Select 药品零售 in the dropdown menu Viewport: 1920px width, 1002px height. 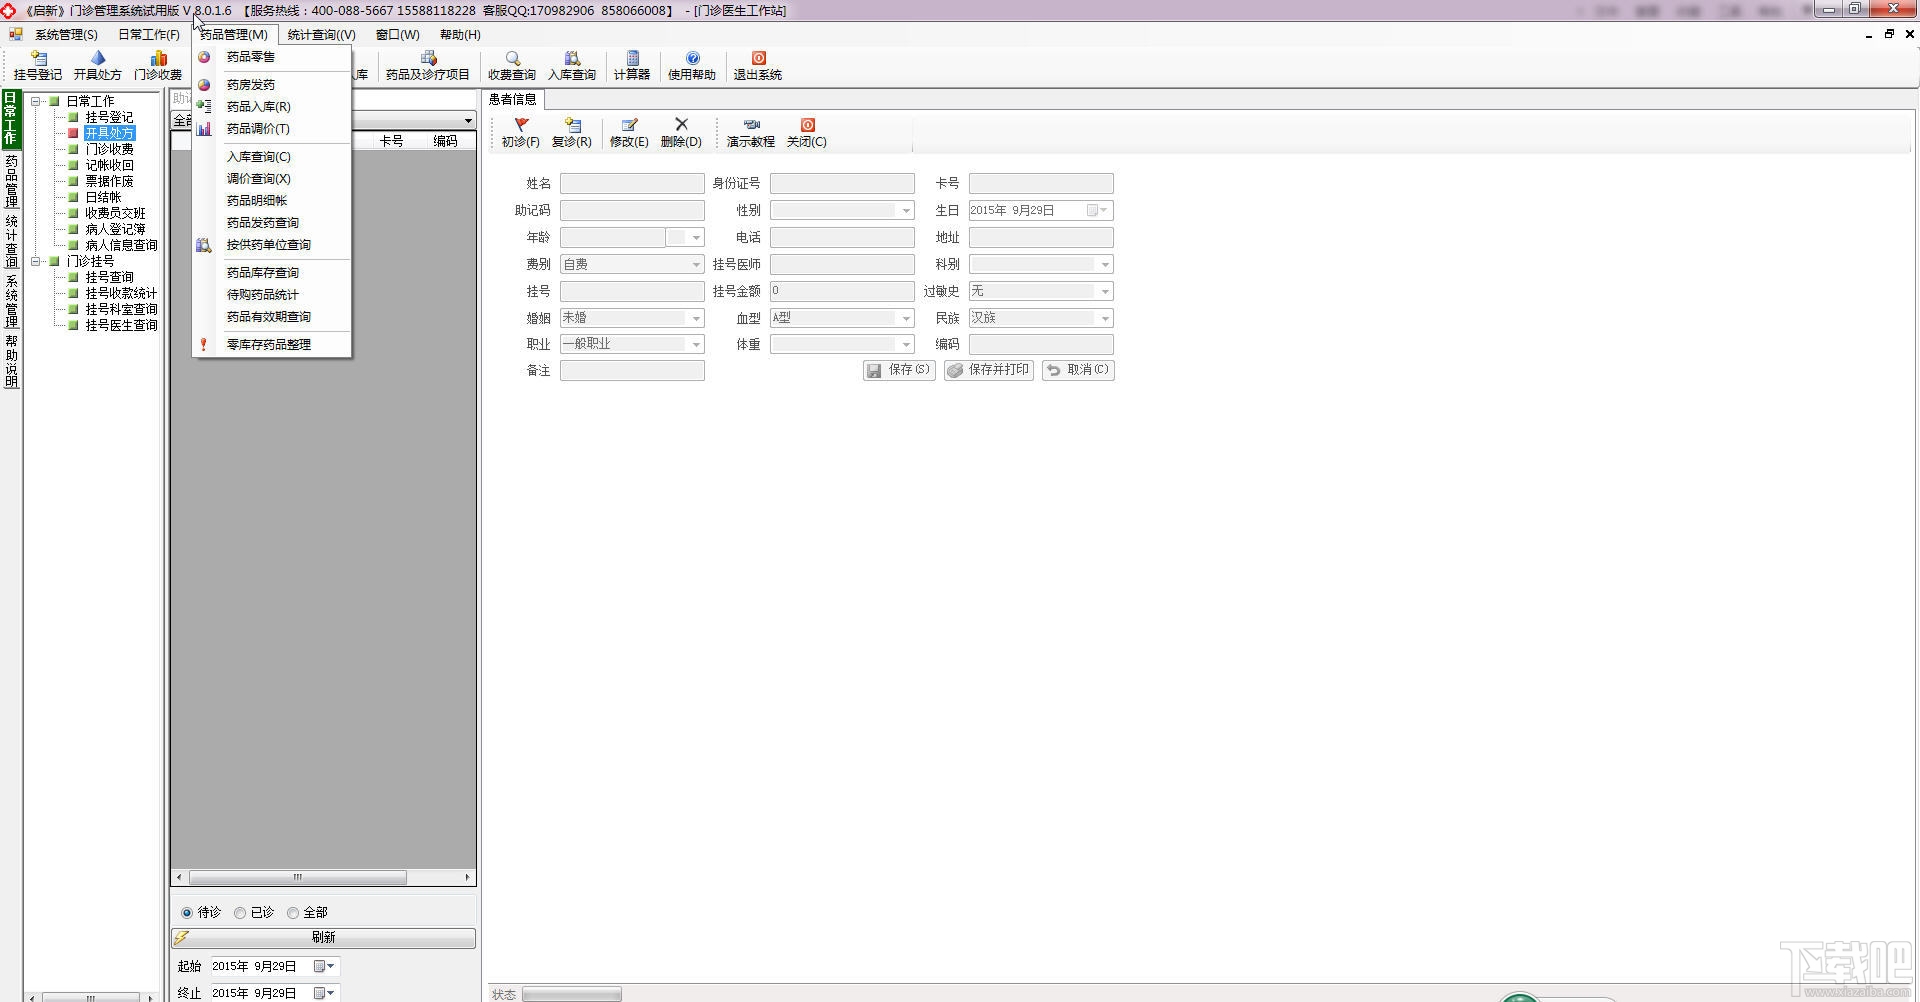(x=272, y=57)
